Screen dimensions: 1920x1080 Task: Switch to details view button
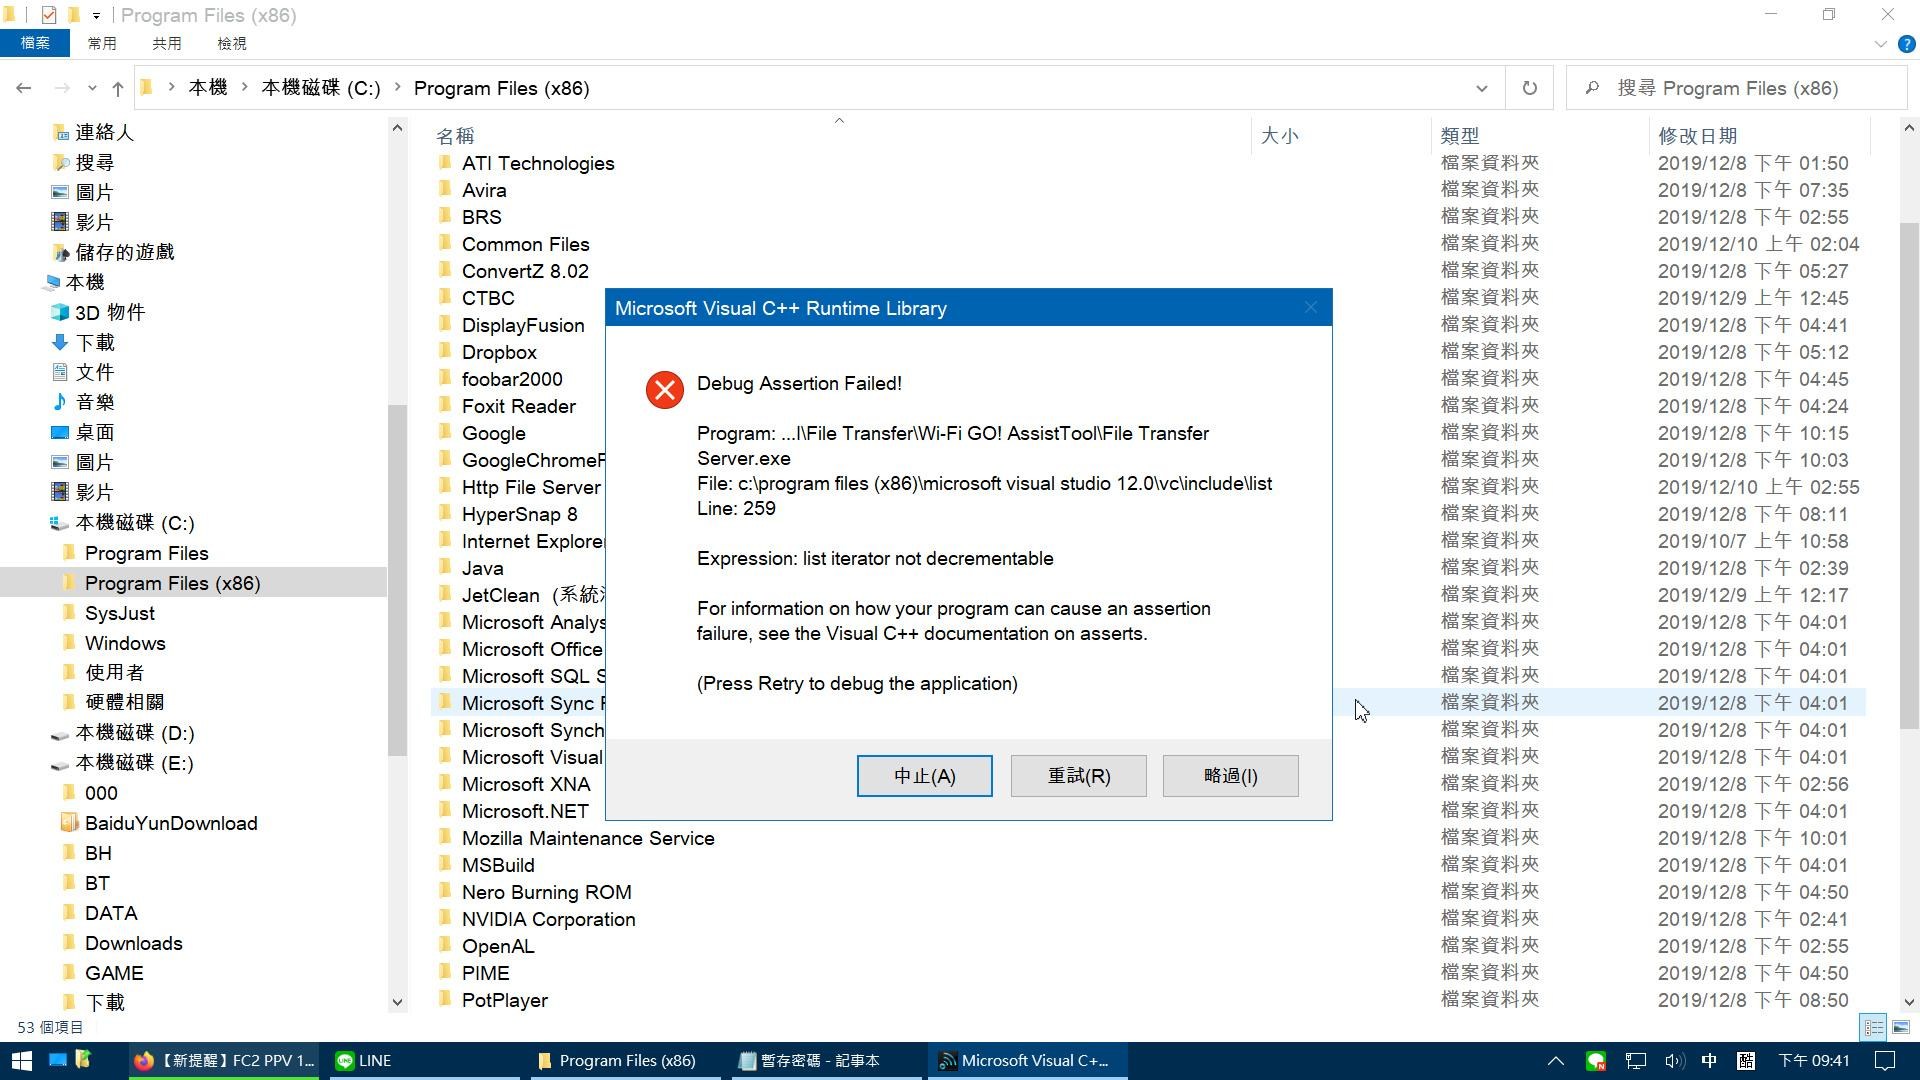tap(1873, 1027)
